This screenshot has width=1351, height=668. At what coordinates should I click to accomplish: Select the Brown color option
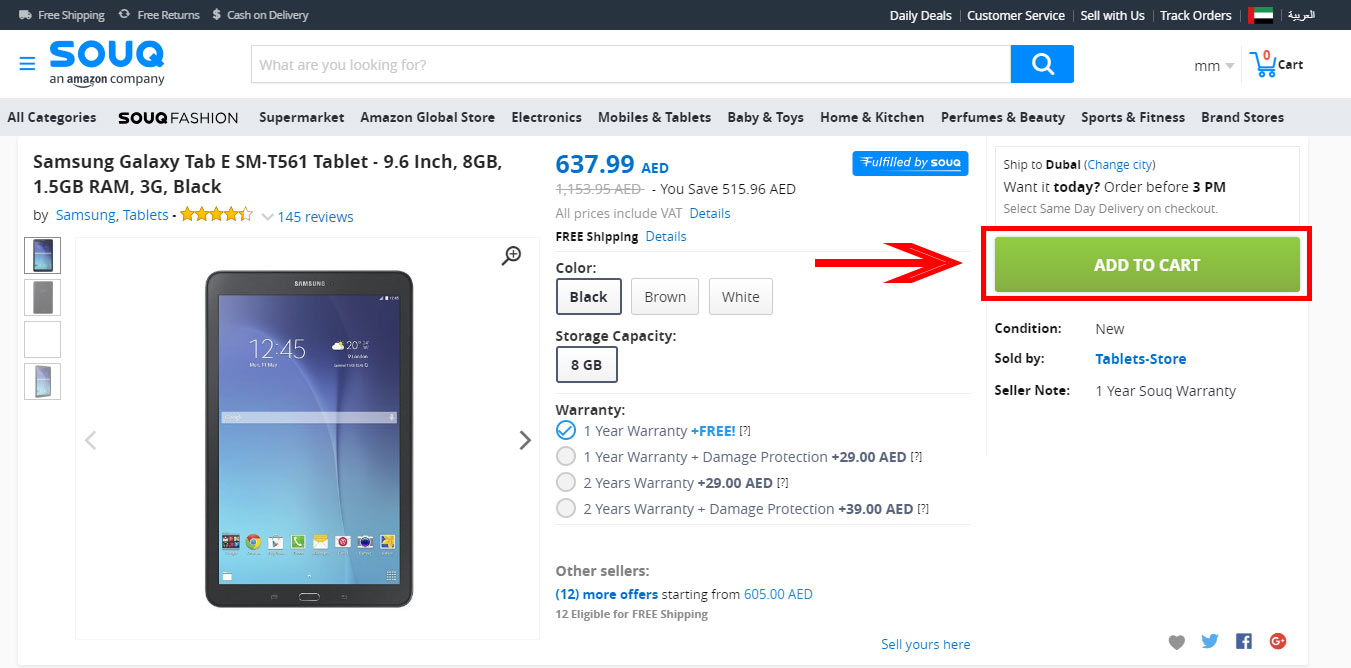(665, 297)
